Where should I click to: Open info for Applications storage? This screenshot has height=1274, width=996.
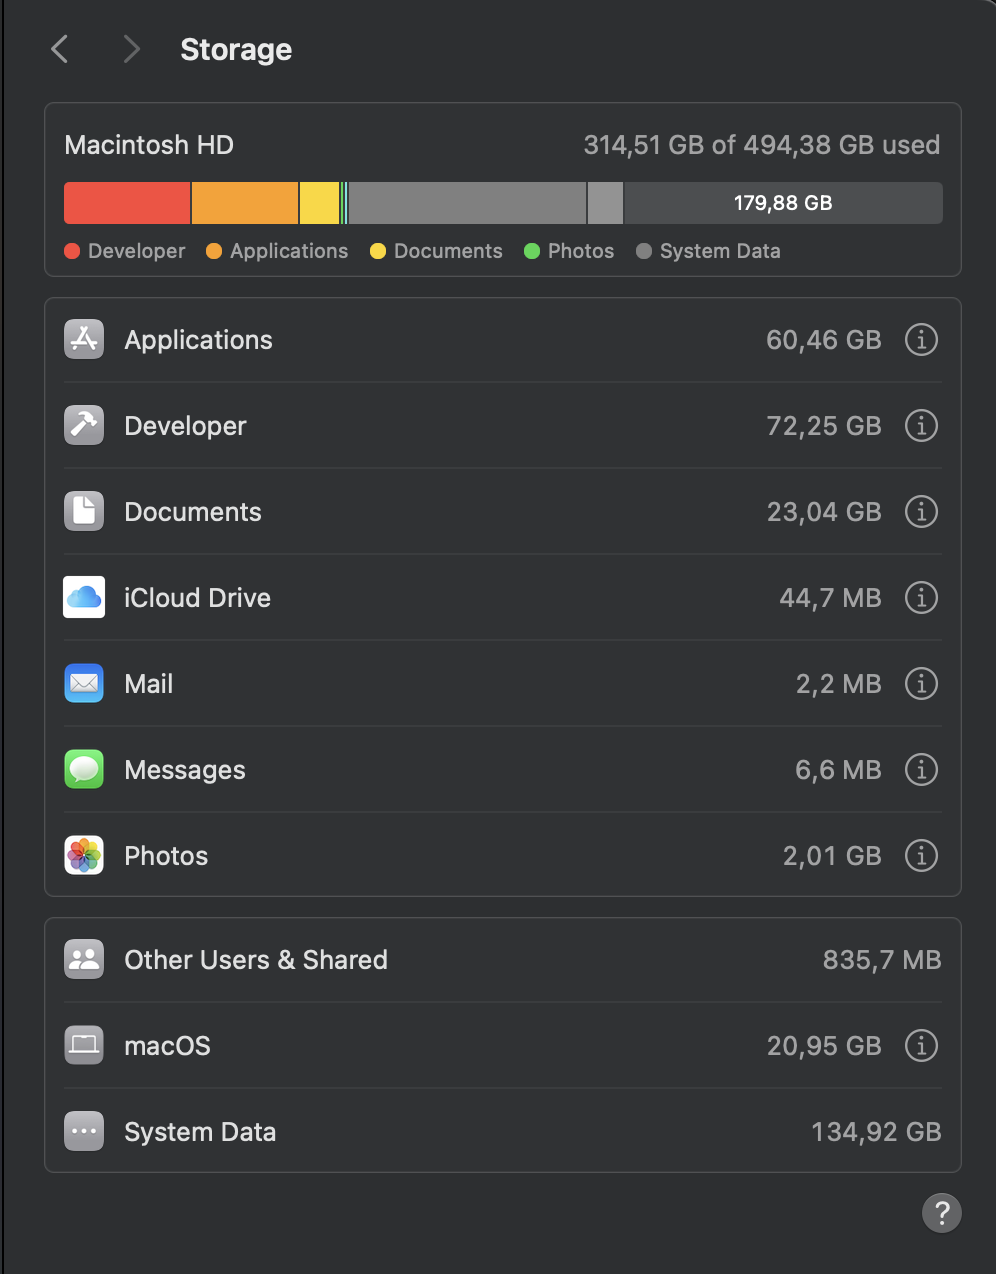pyautogui.click(x=921, y=340)
